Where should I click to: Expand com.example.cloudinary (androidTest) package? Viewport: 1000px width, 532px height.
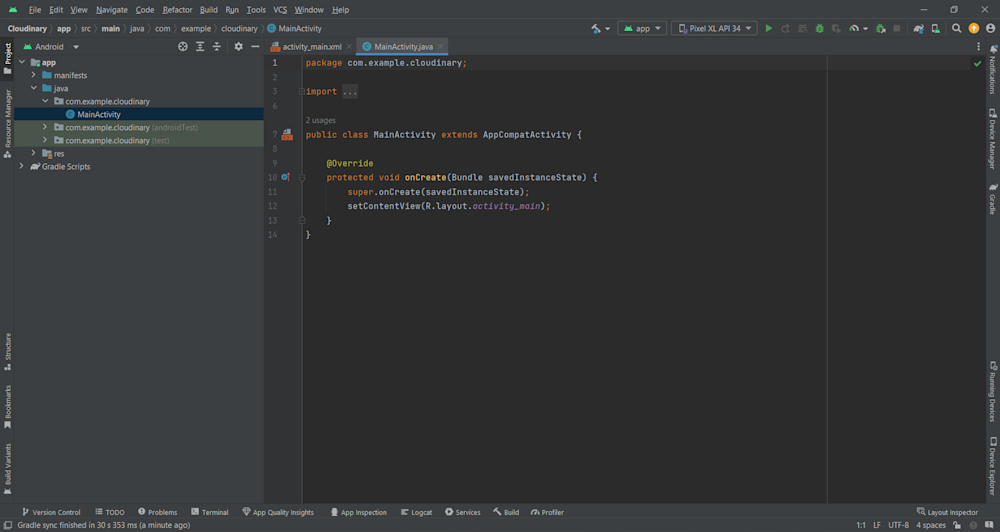(x=45, y=127)
